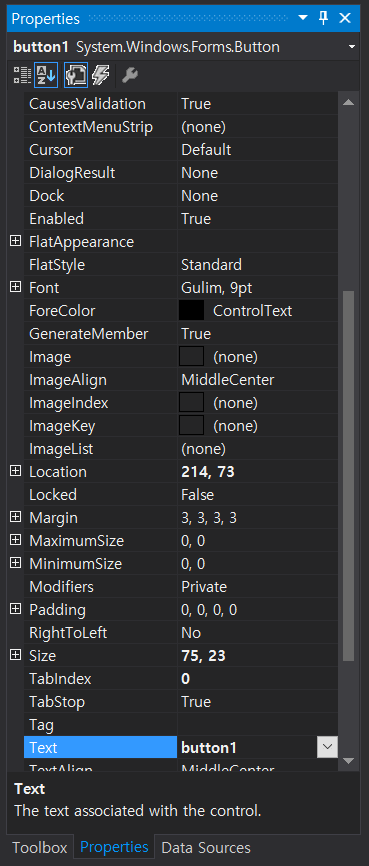
Task: Expand the MaximumSize property
Action: click(15, 540)
